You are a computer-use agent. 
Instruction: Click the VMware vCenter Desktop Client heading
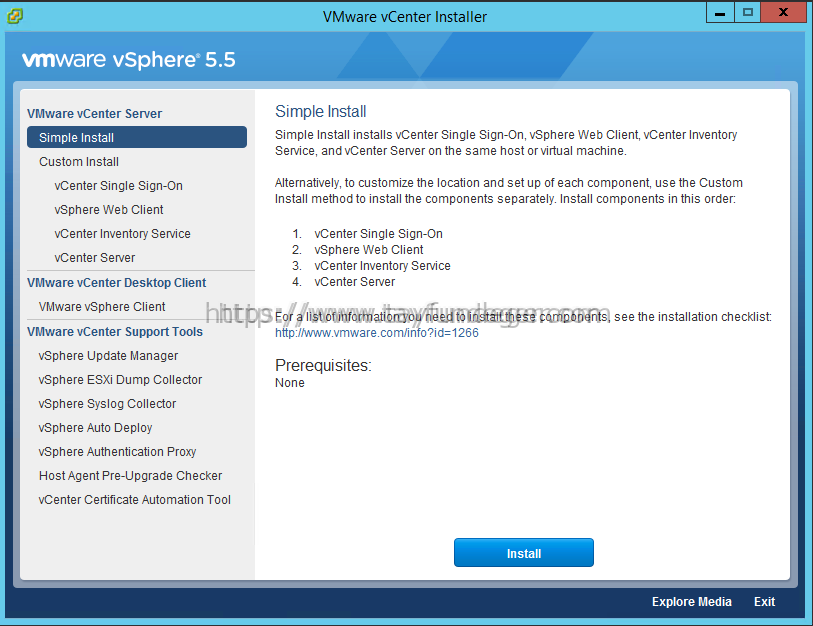click(117, 283)
